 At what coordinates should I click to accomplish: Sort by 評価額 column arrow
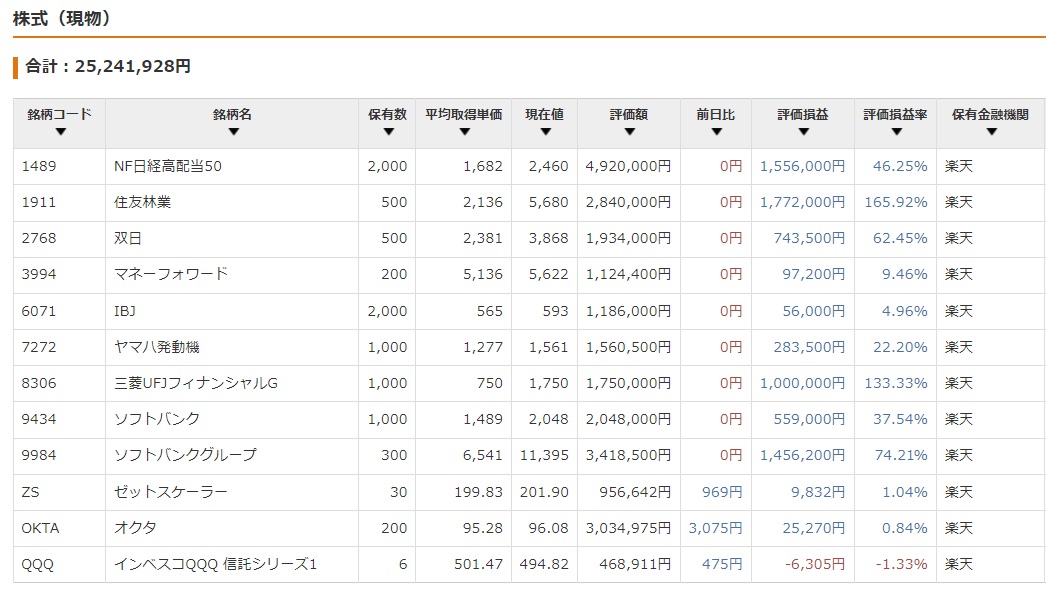pos(629,132)
